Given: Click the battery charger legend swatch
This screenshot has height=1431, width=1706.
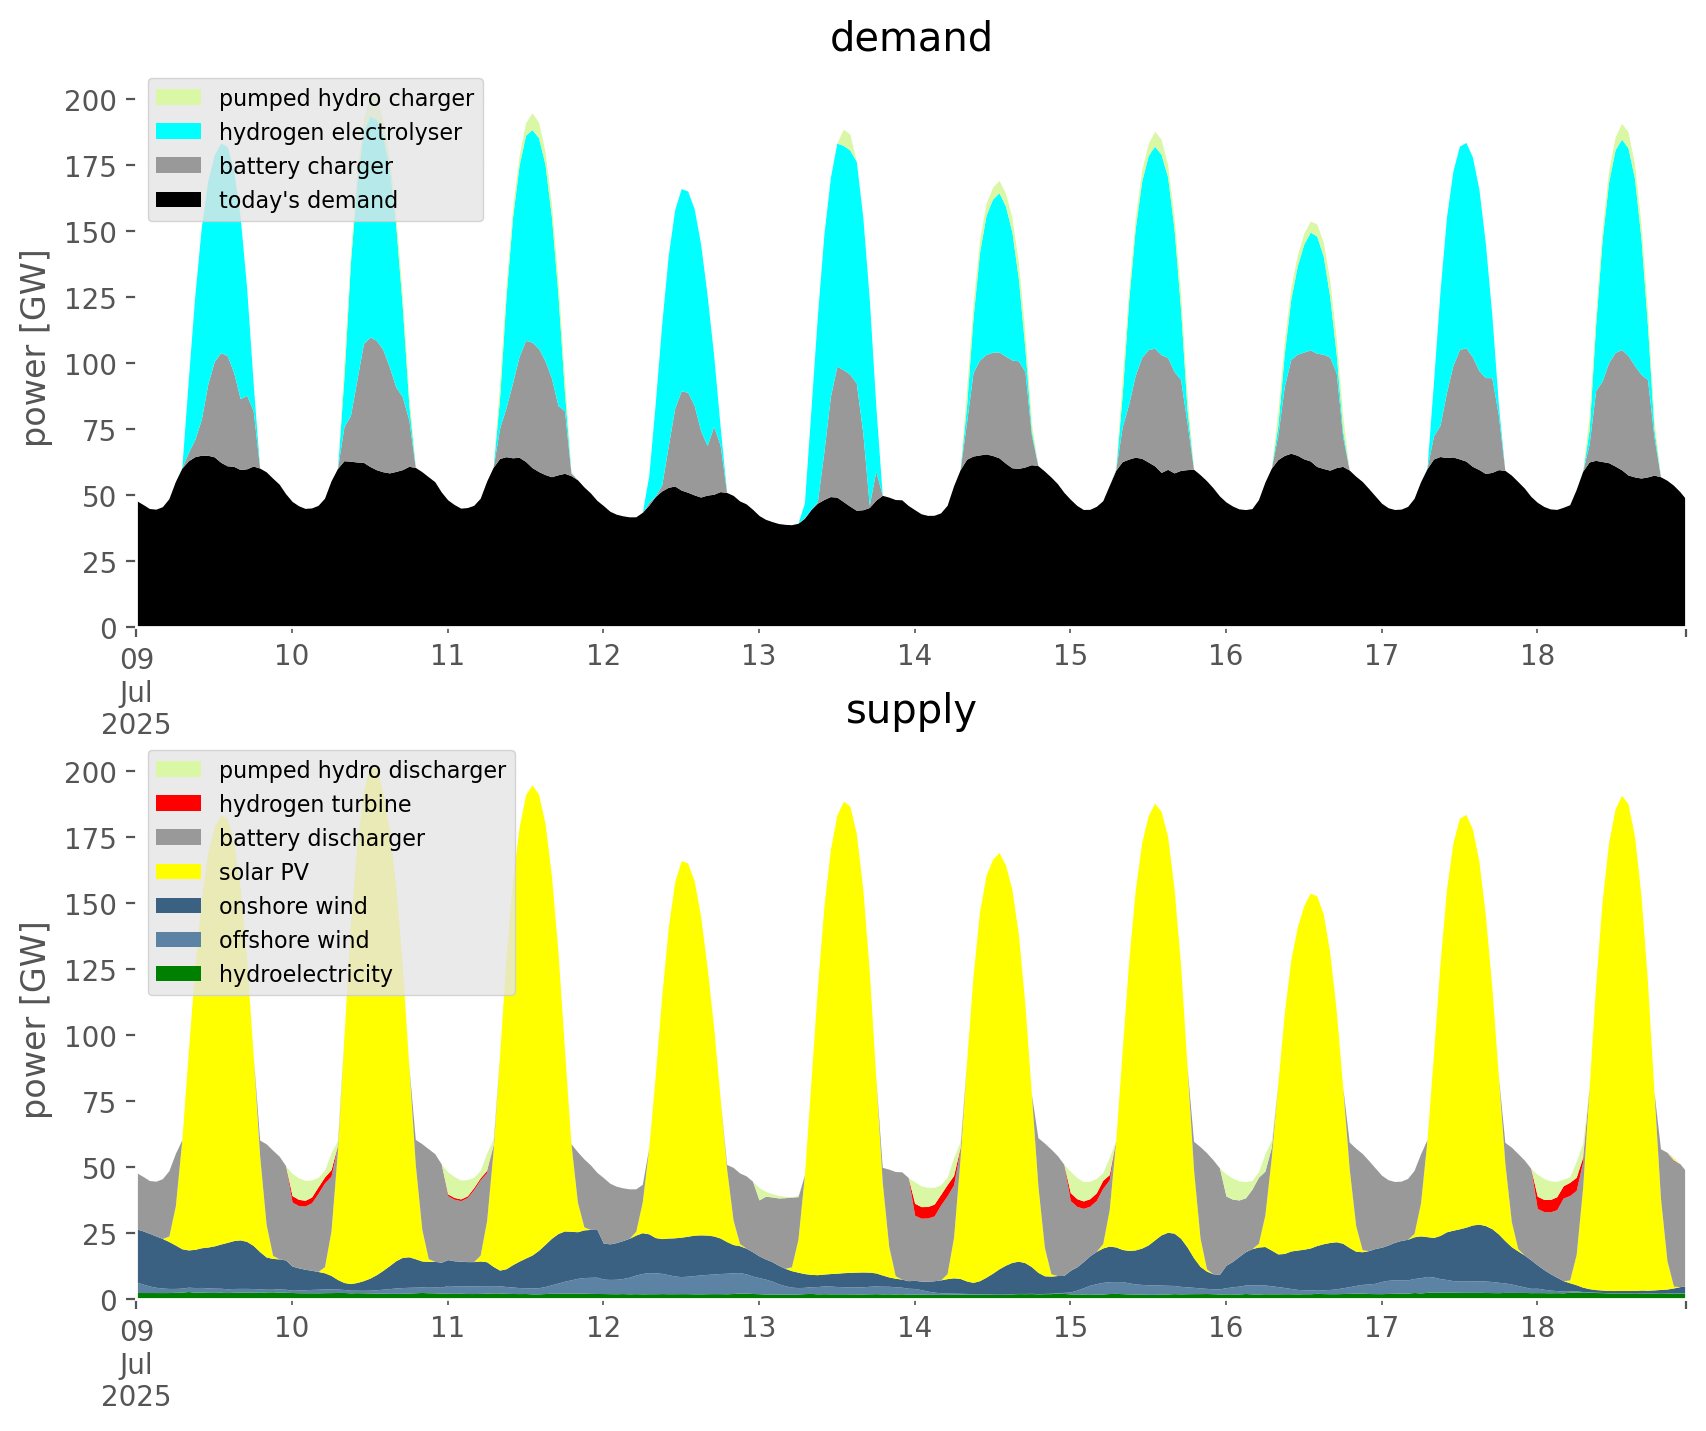Looking at the screenshot, I should tap(179, 166).
